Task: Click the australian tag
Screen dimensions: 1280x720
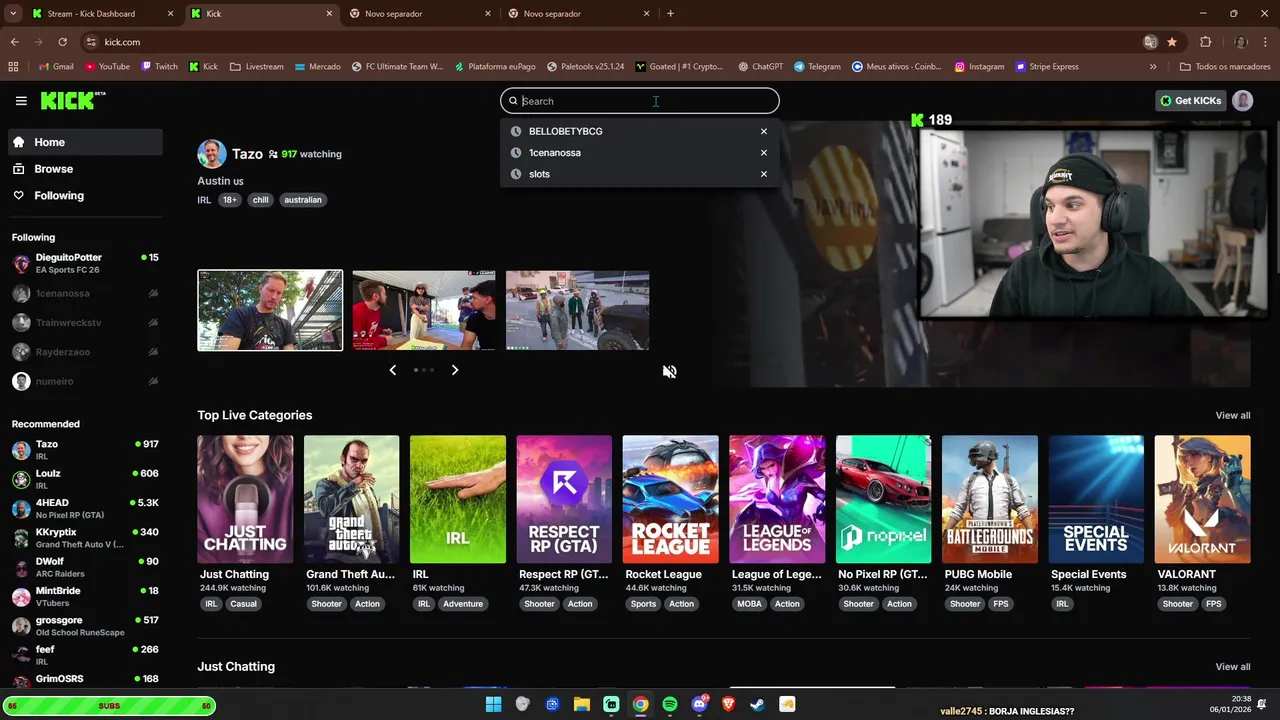Action: click(x=302, y=200)
